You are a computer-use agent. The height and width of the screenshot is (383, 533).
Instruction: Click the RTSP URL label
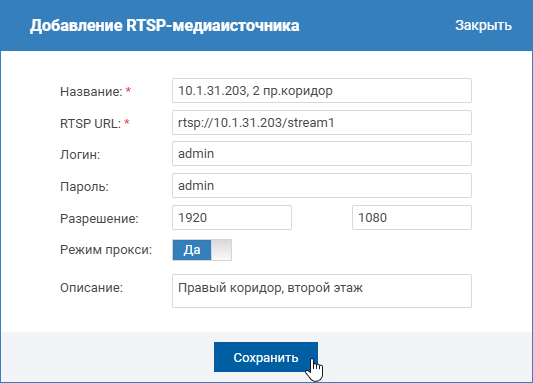coord(90,123)
